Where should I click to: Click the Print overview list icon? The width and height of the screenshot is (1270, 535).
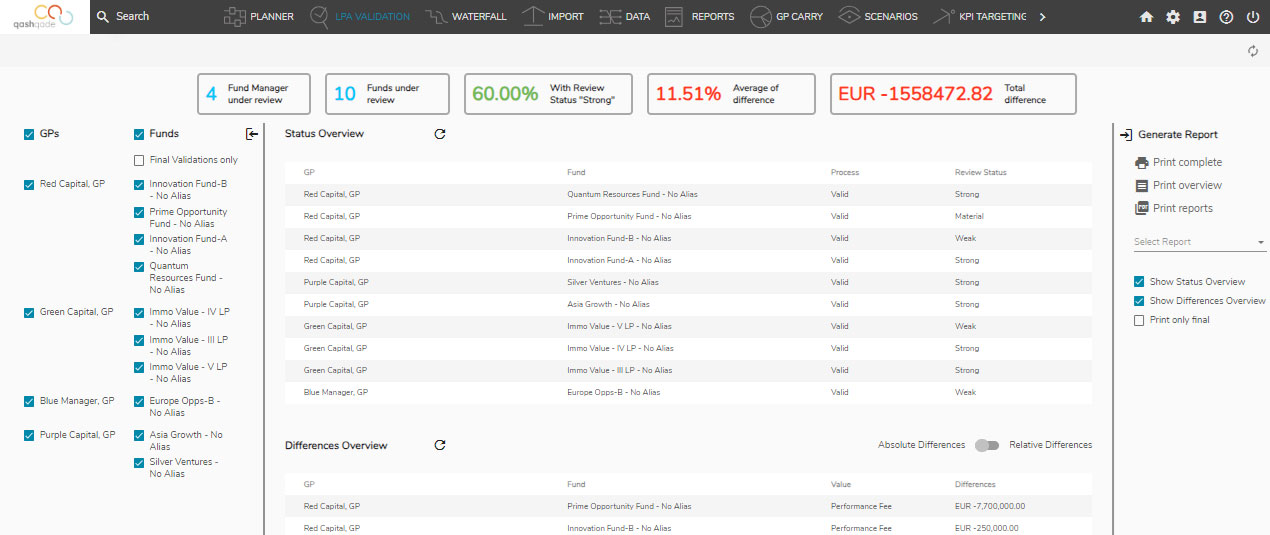(x=1142, y=185)
